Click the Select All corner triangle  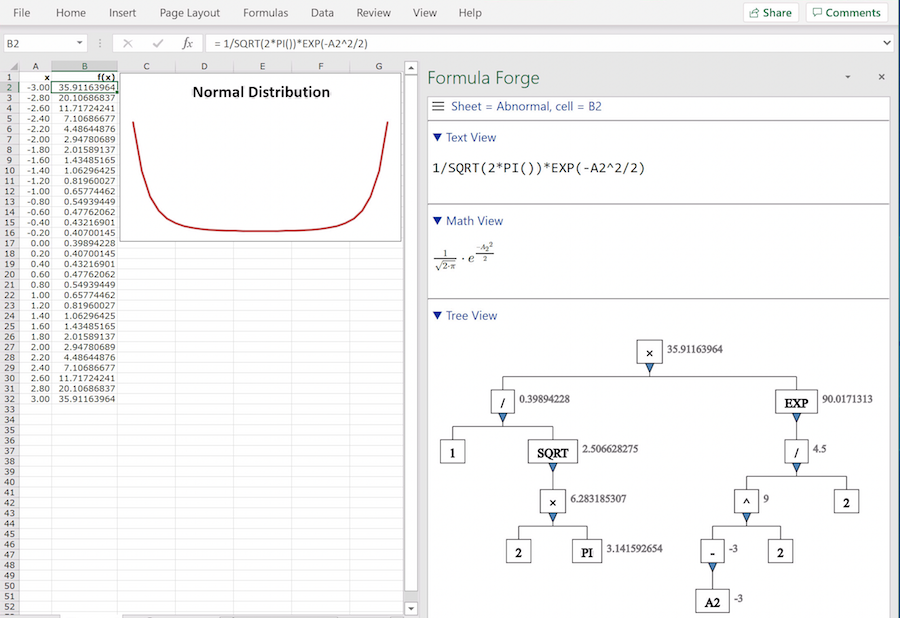pyautogui.click(x=14, y=67)
